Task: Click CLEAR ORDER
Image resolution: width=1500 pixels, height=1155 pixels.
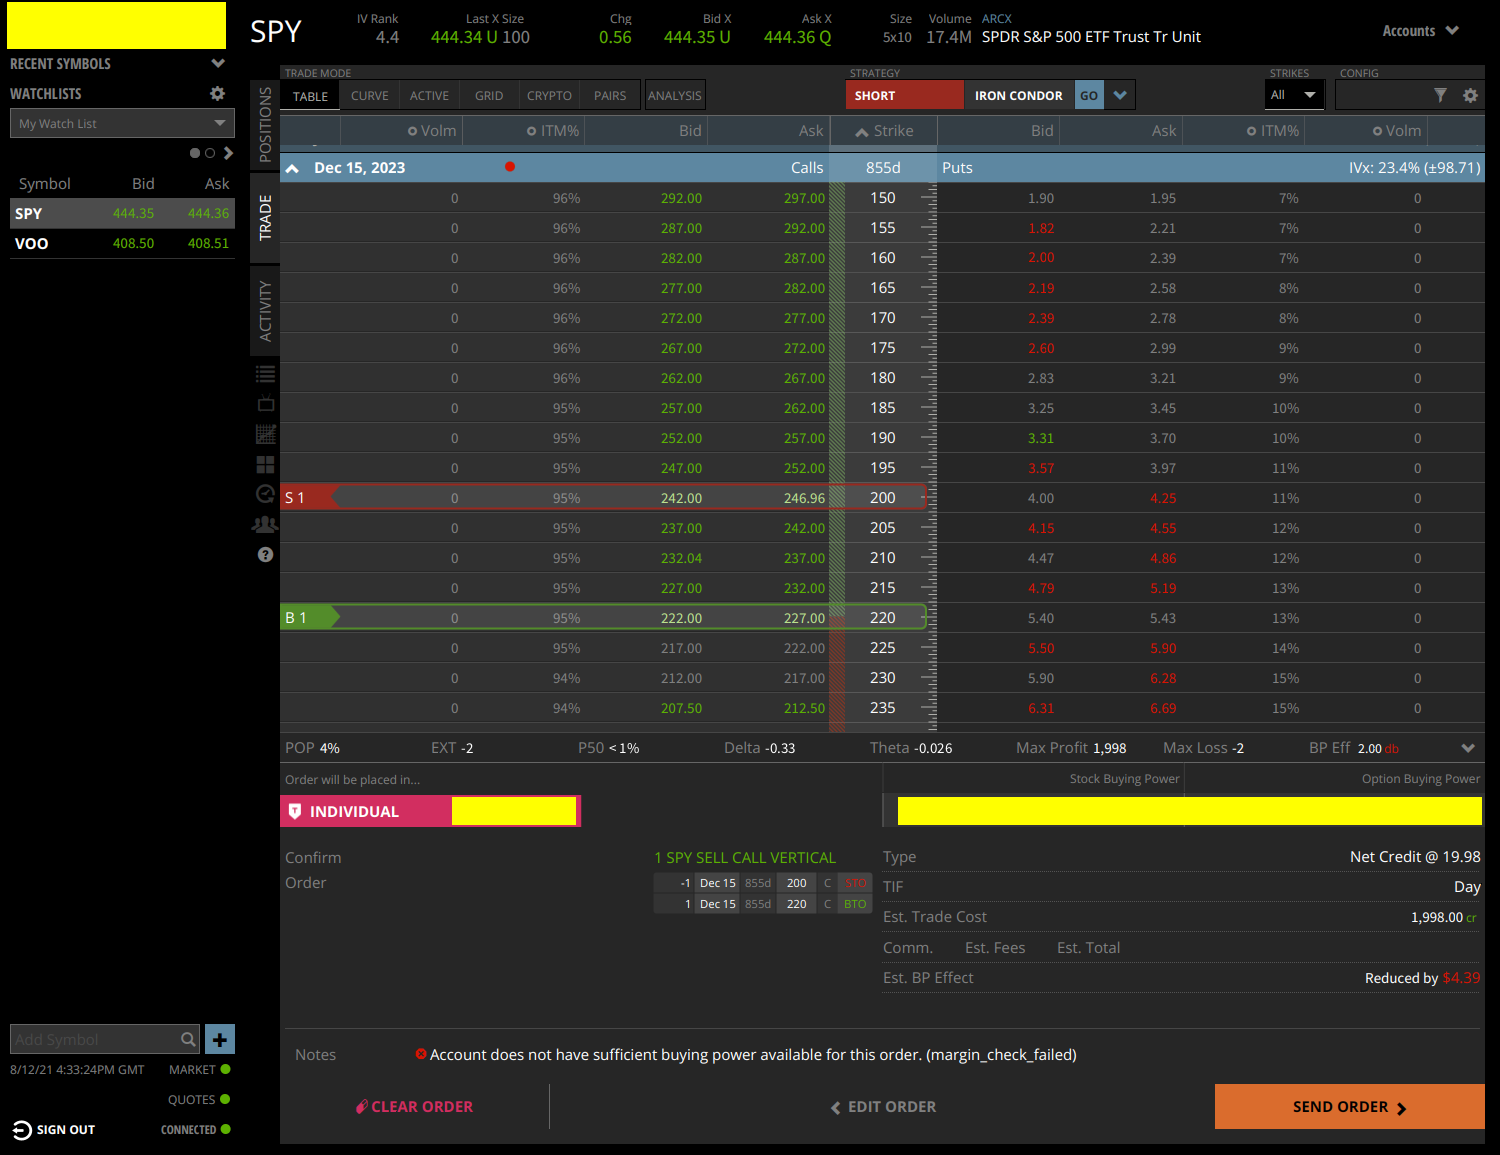Action: 414,1107
